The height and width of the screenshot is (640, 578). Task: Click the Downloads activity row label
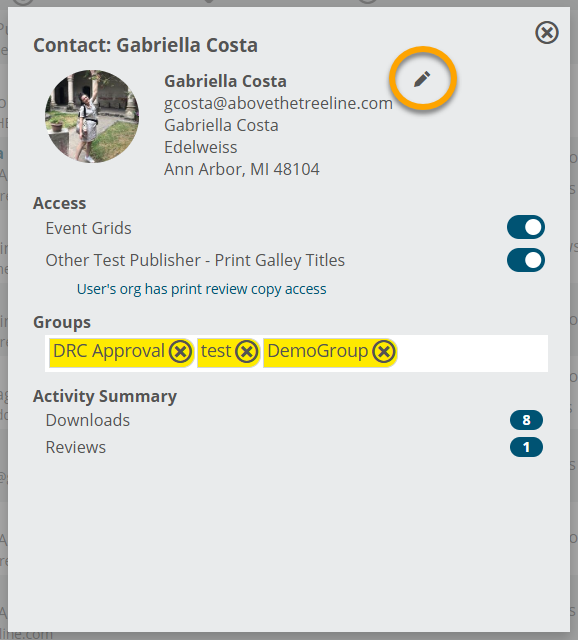pyautogui.click(x=88, y=420)
